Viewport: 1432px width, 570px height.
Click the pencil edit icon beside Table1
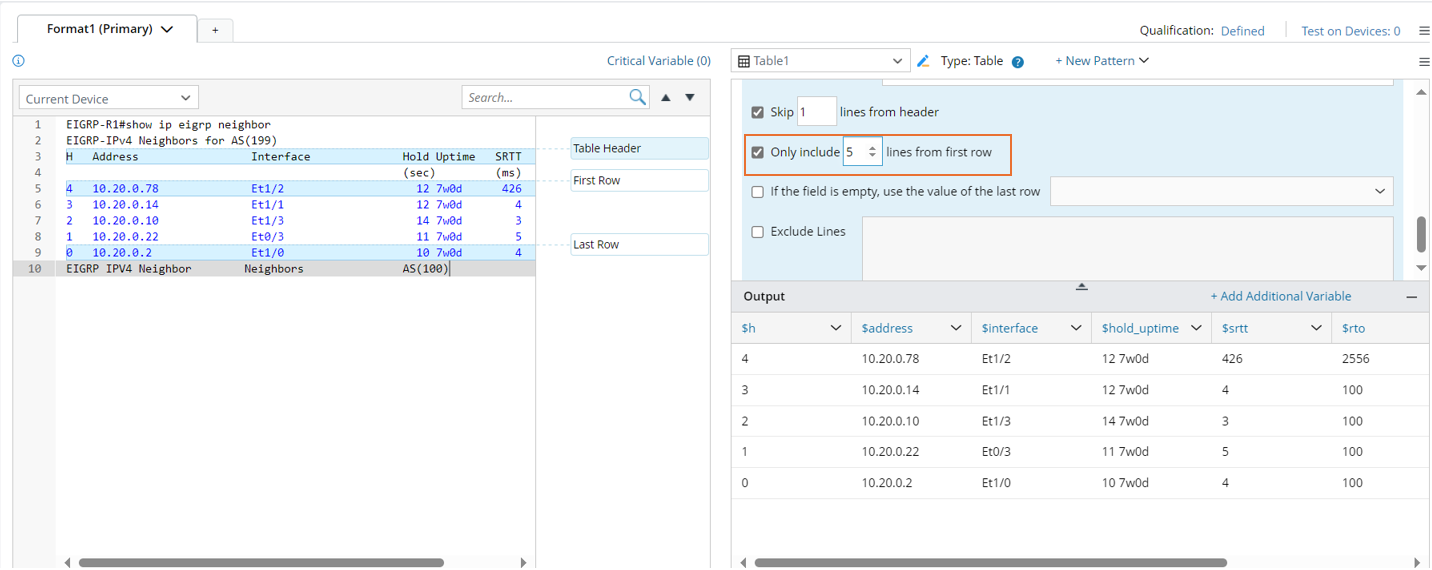[923, 61]
